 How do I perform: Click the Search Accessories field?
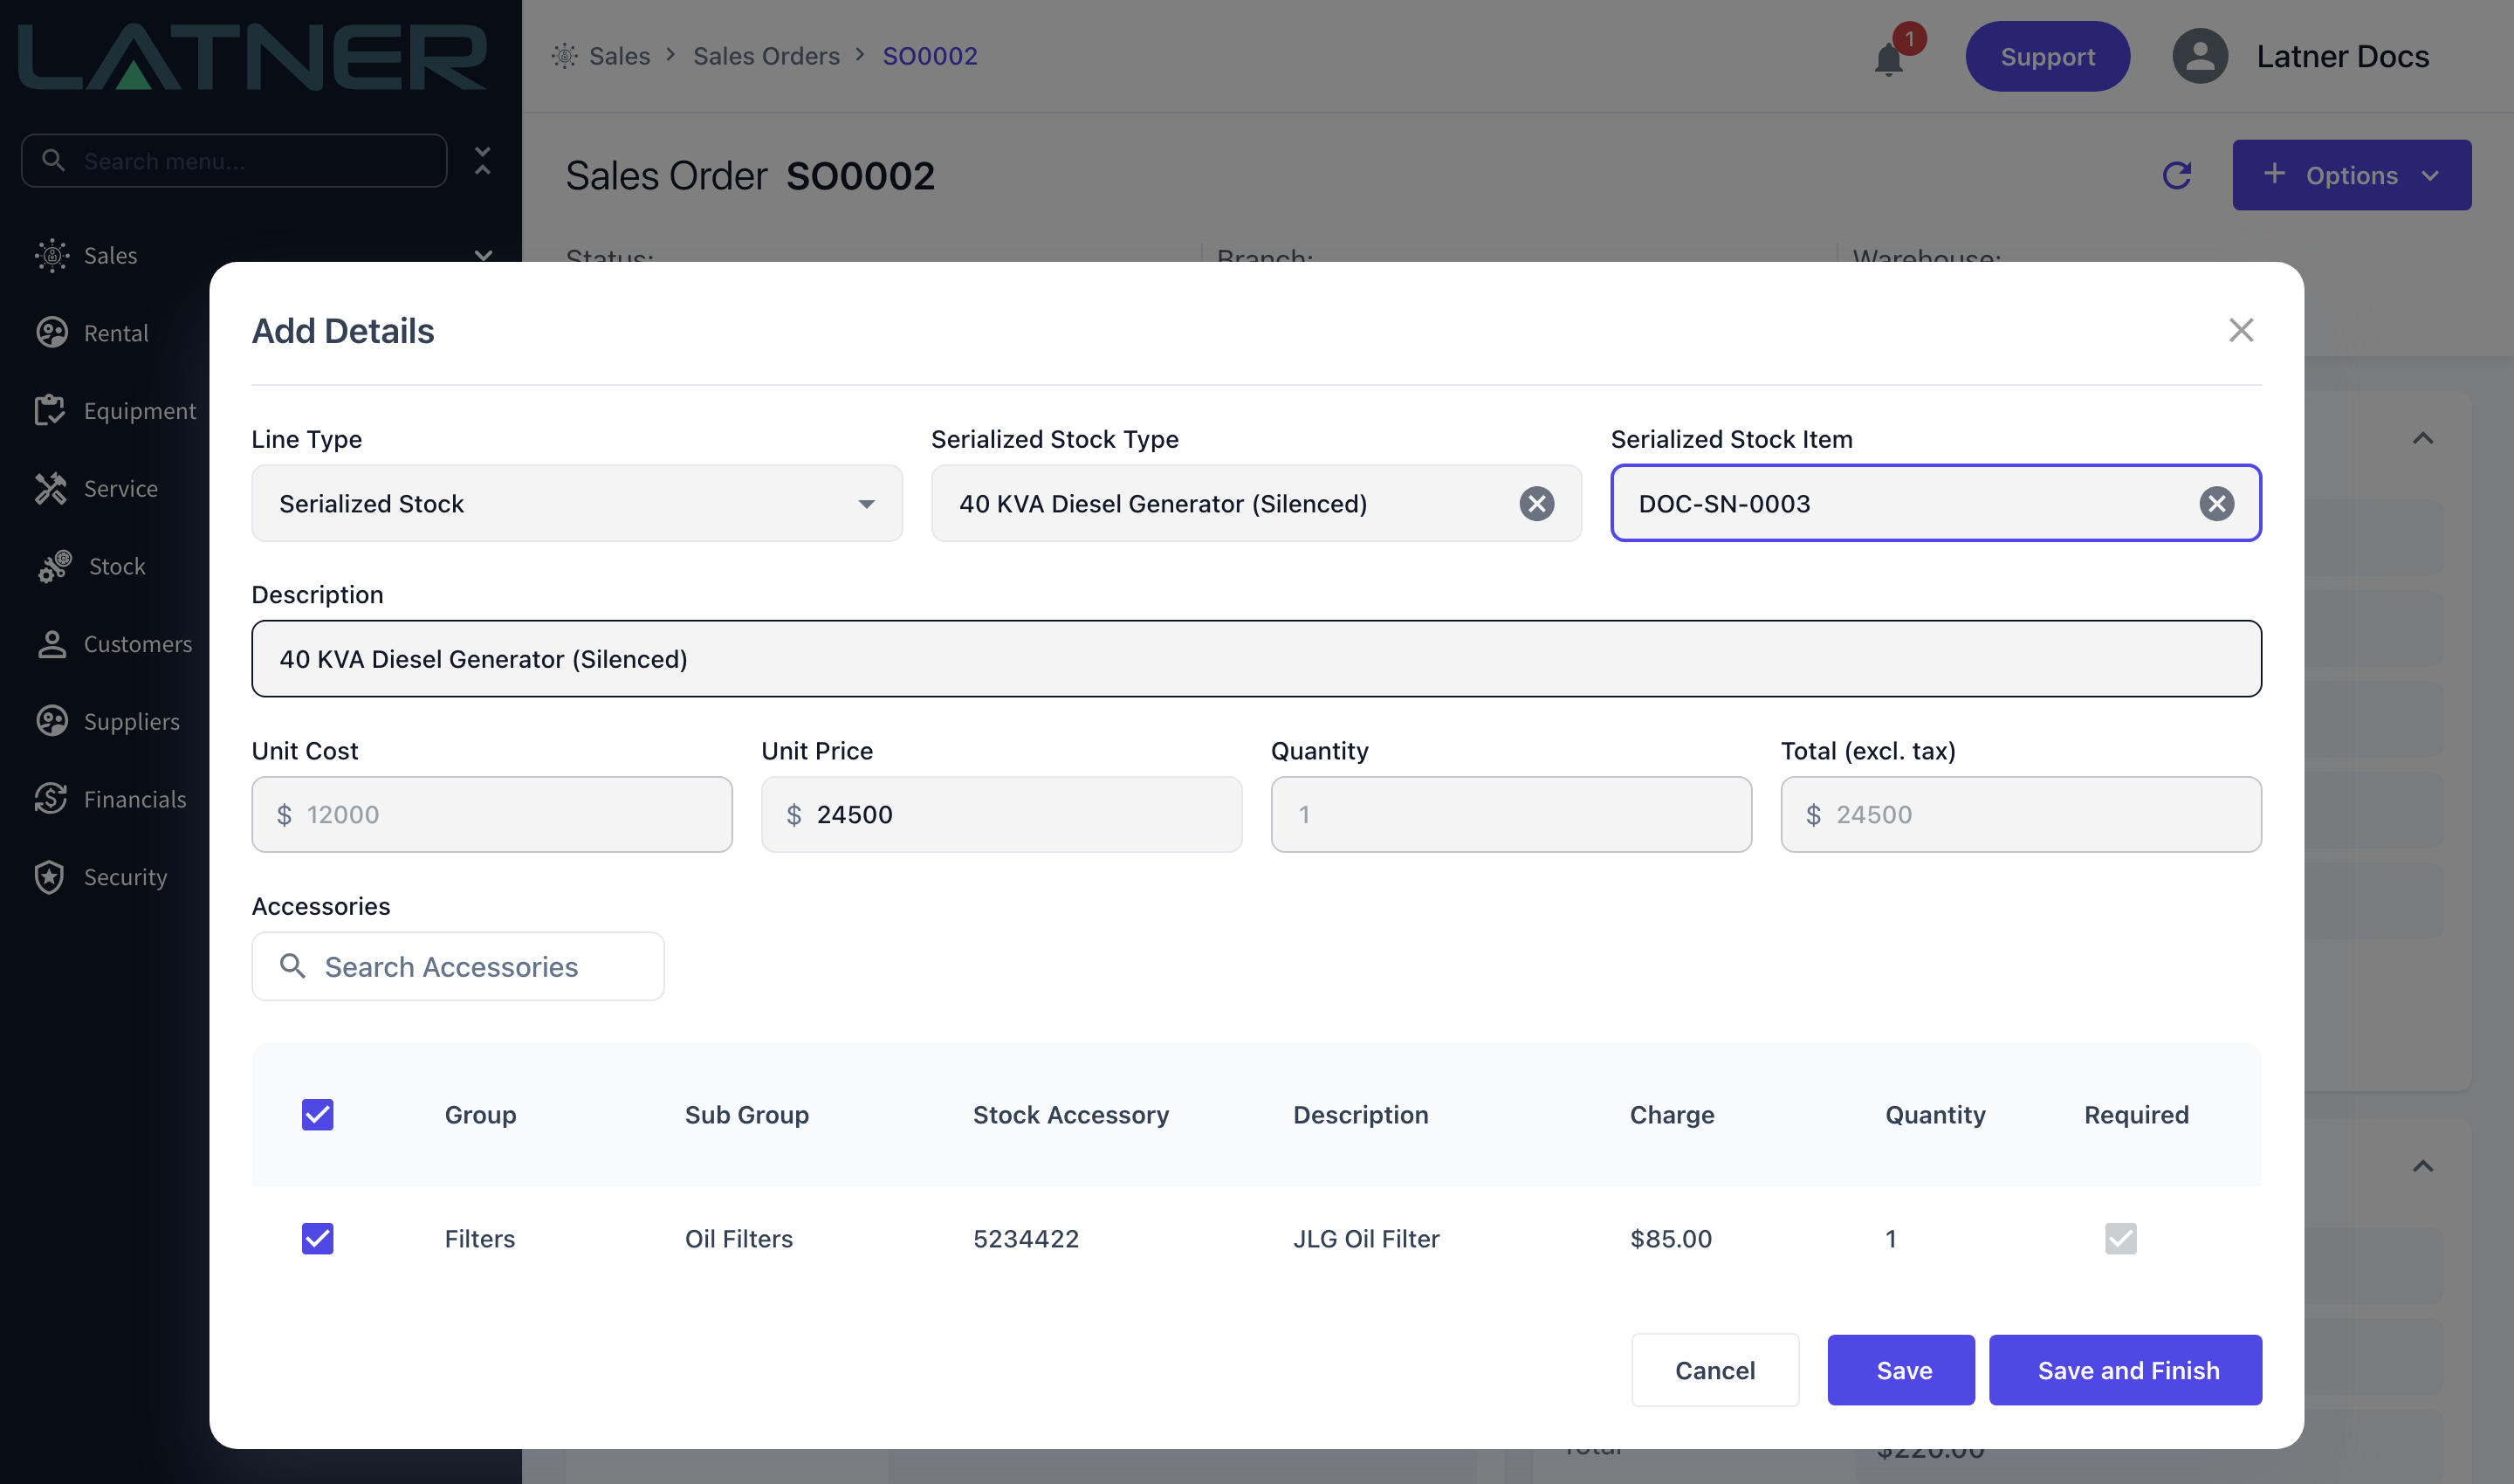point(458,966)
